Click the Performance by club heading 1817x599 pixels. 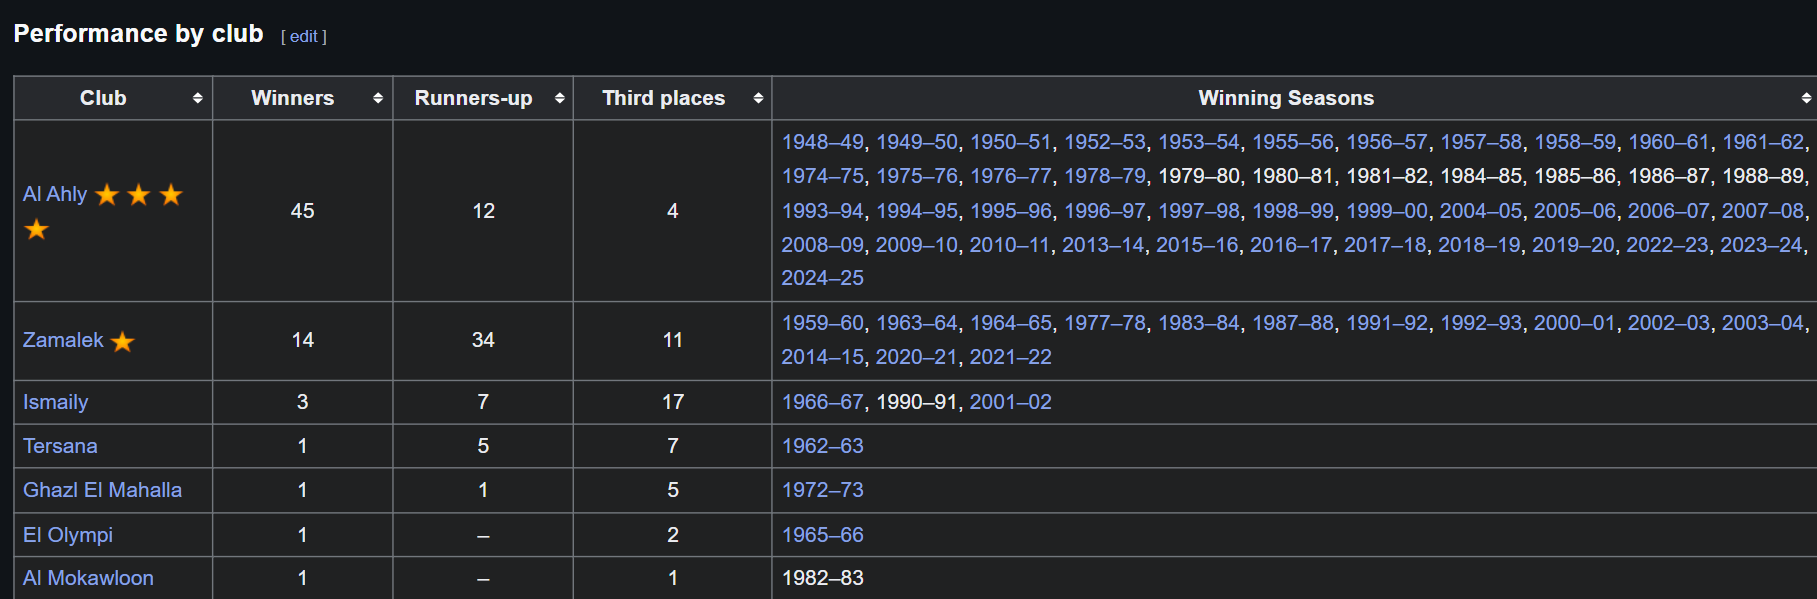(x=138, y=34)
